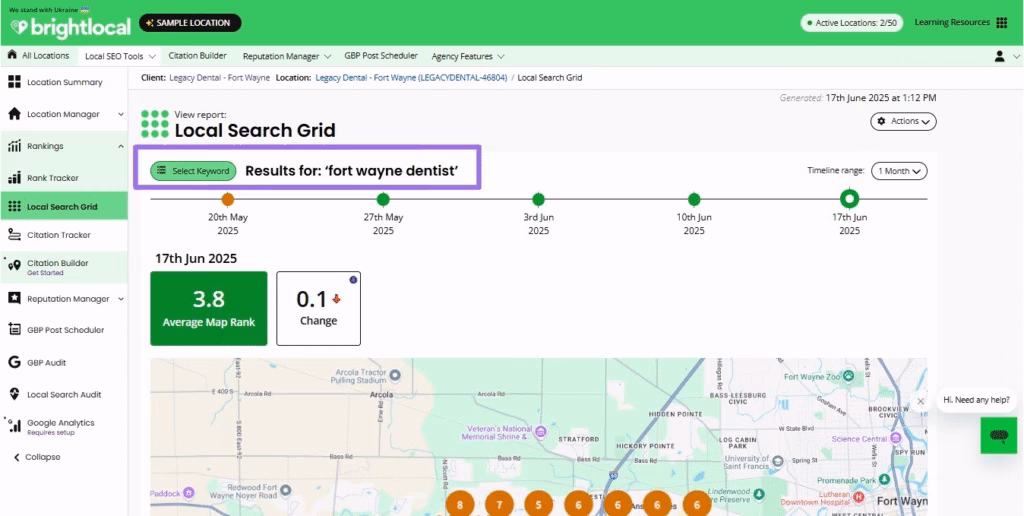
Task: Open GBP Audit from sidebar
Action: point(46,362)
